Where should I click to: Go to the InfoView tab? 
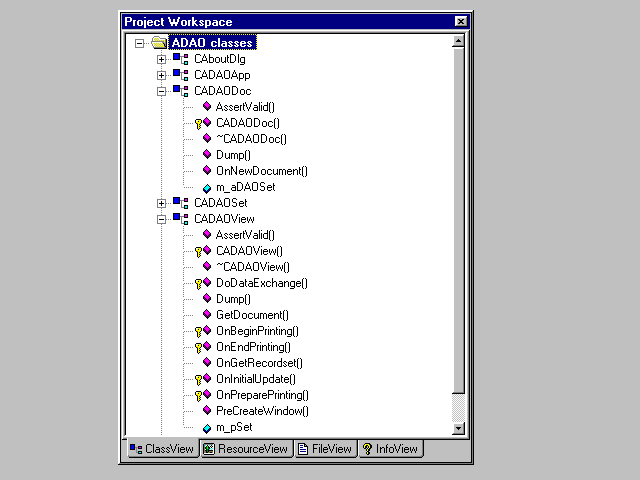(x=391, y=449)
